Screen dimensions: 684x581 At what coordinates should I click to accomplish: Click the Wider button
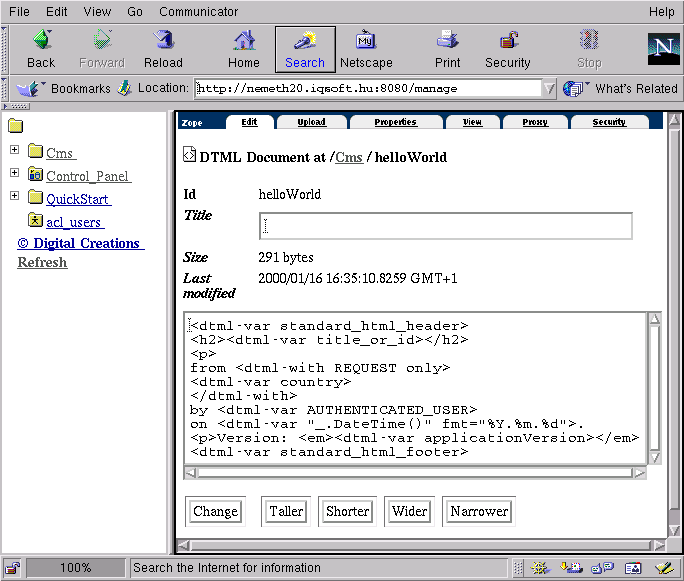tap(409, 511)
